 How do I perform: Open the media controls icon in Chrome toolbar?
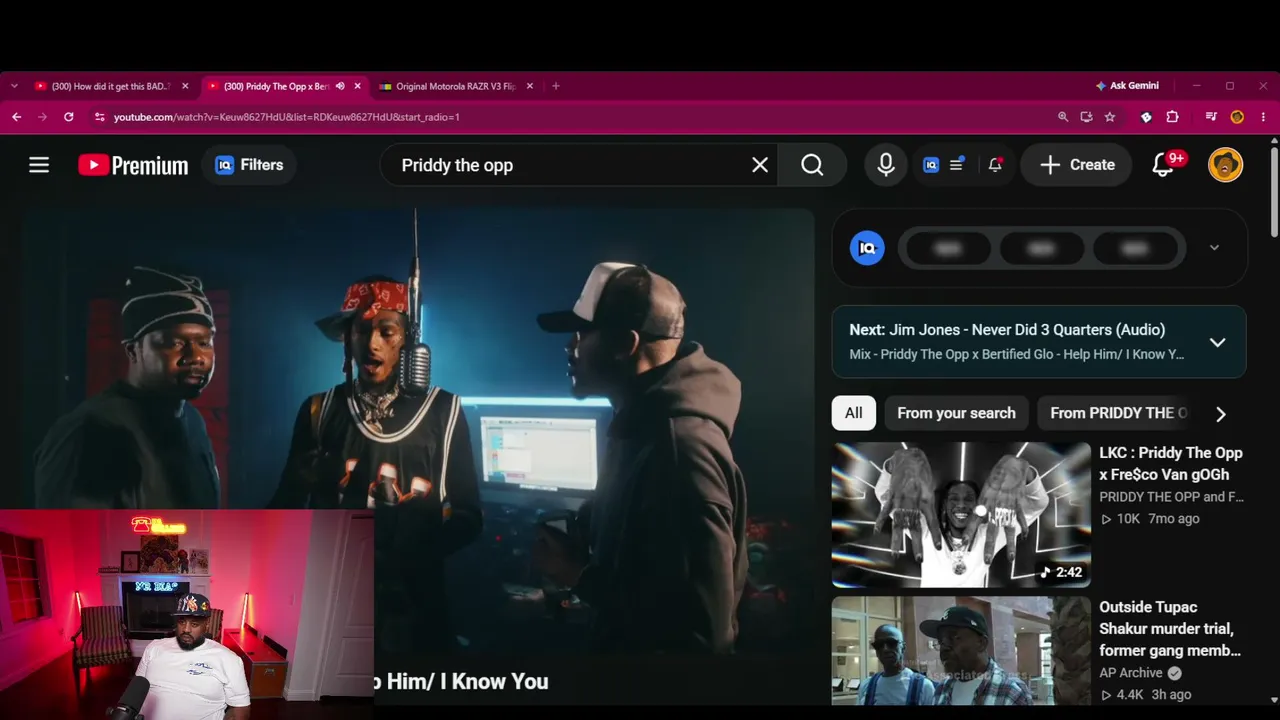point(1211,117)
